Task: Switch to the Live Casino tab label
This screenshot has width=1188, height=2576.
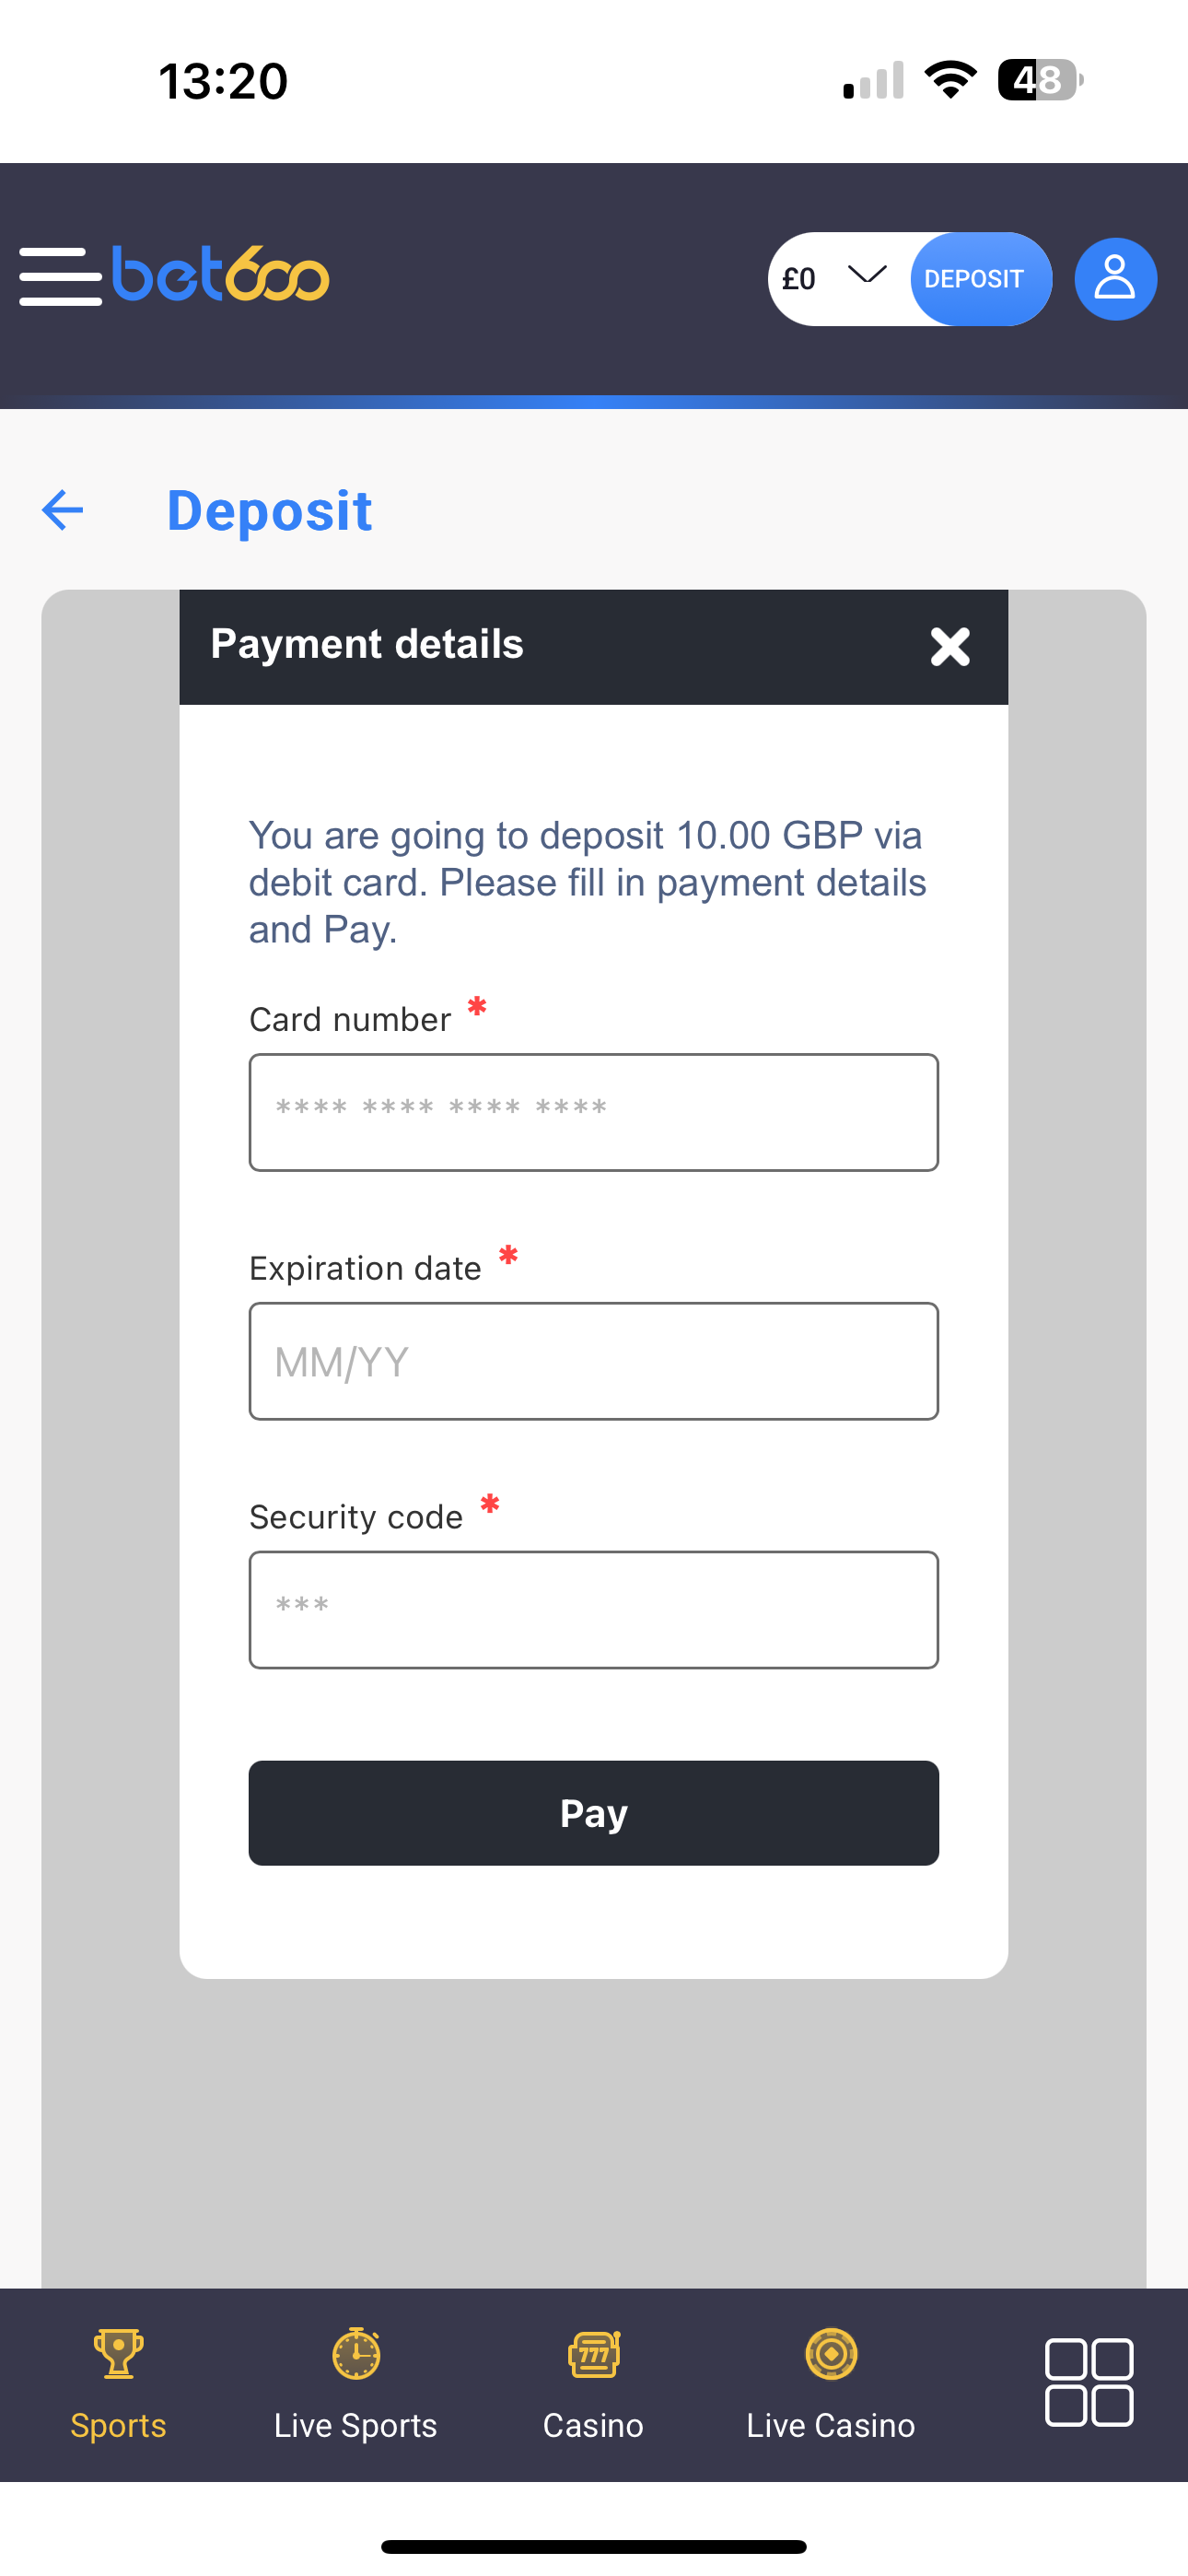Action: point(830,2425)
